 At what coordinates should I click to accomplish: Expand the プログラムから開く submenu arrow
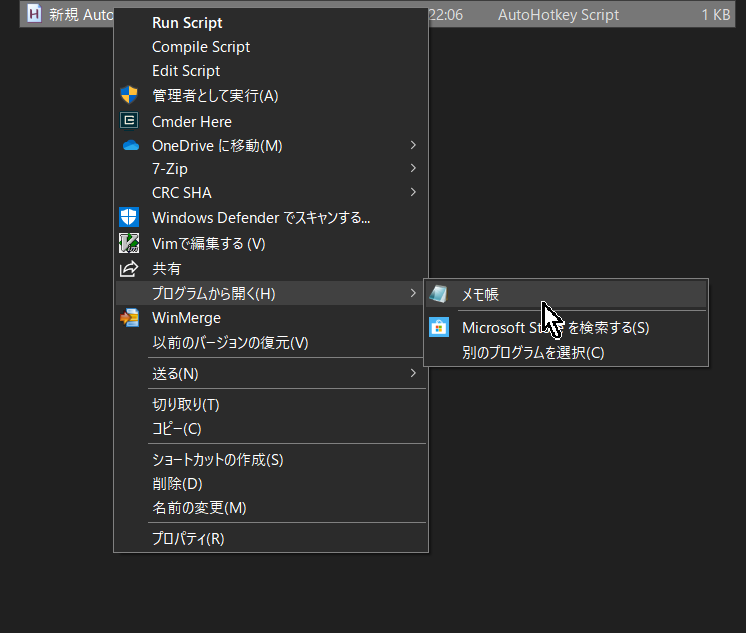point(413,293)
